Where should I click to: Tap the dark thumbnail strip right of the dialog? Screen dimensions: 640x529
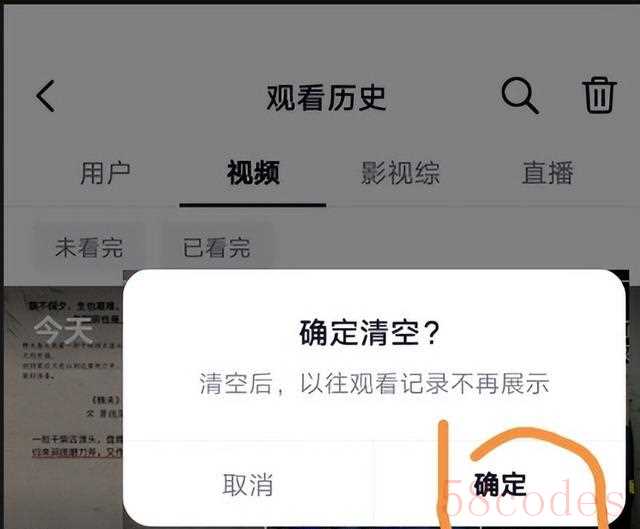[x=632, y=400]
